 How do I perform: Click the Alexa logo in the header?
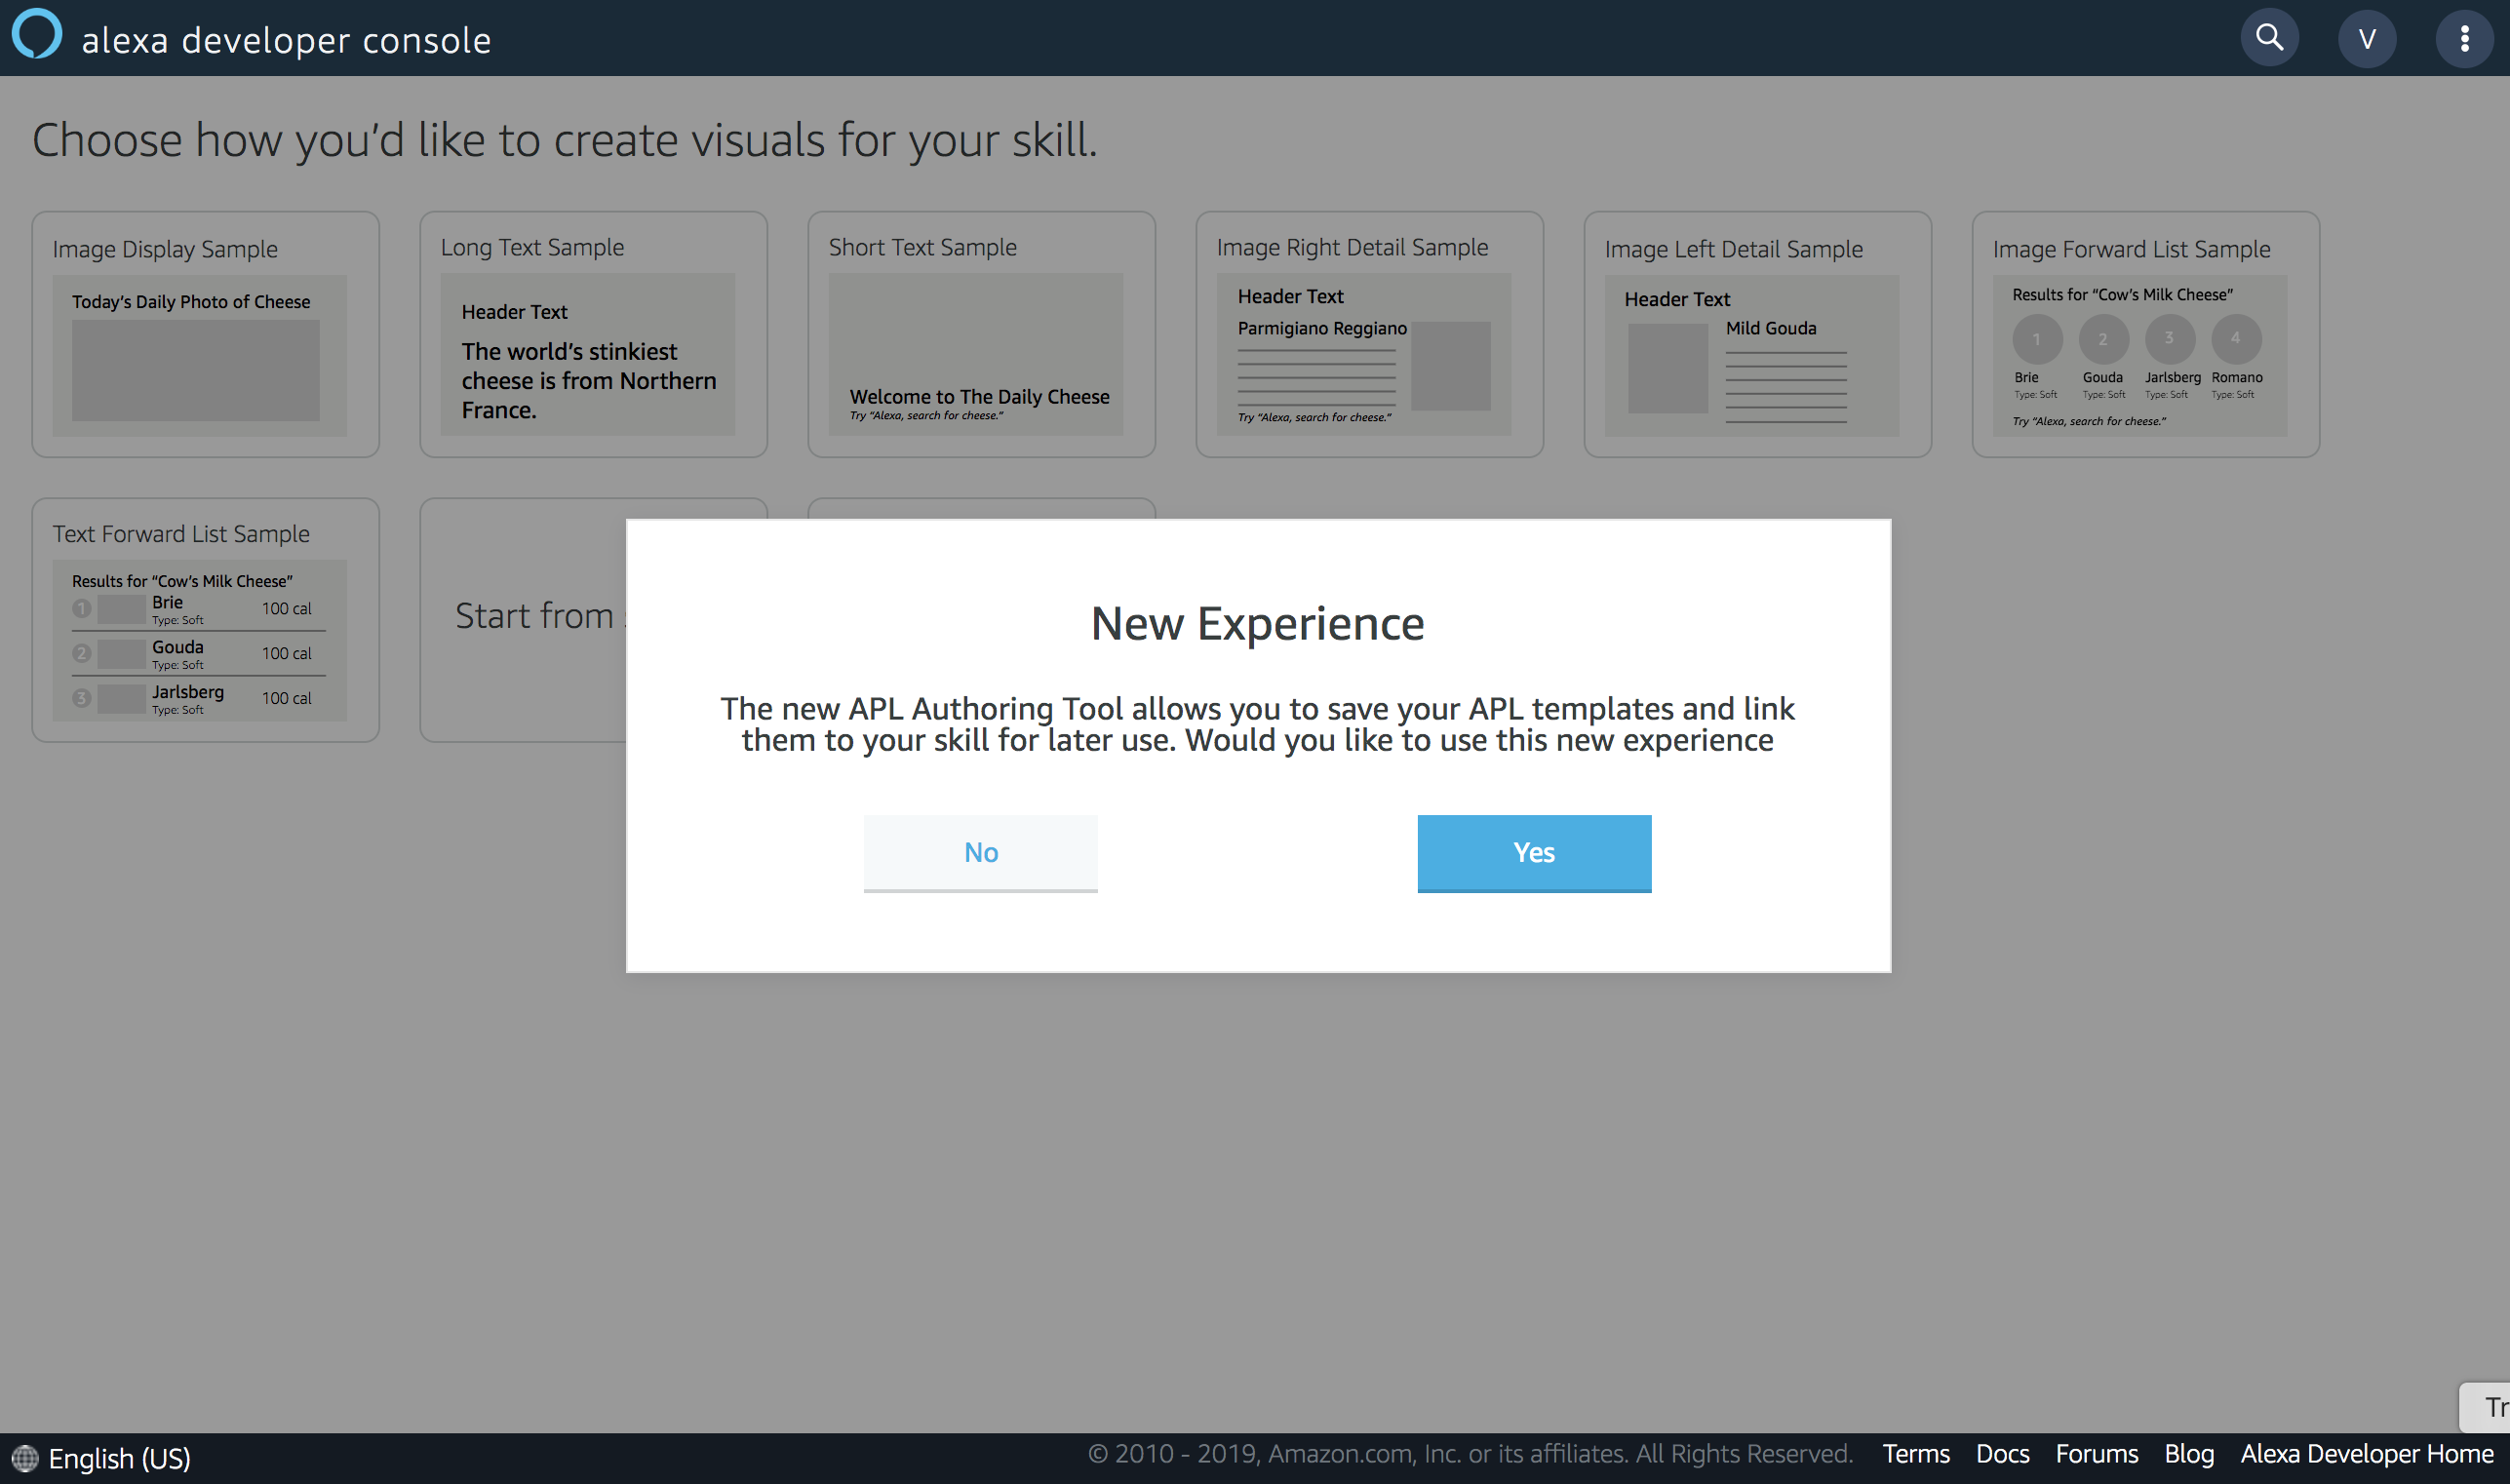tap(37, 37)
